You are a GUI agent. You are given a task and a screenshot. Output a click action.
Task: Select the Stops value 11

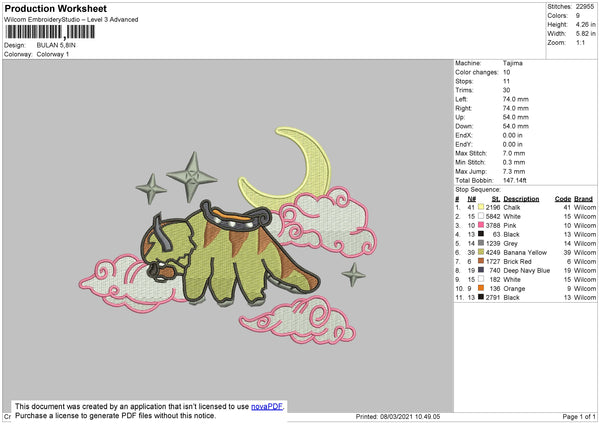(x=506, y=81)
